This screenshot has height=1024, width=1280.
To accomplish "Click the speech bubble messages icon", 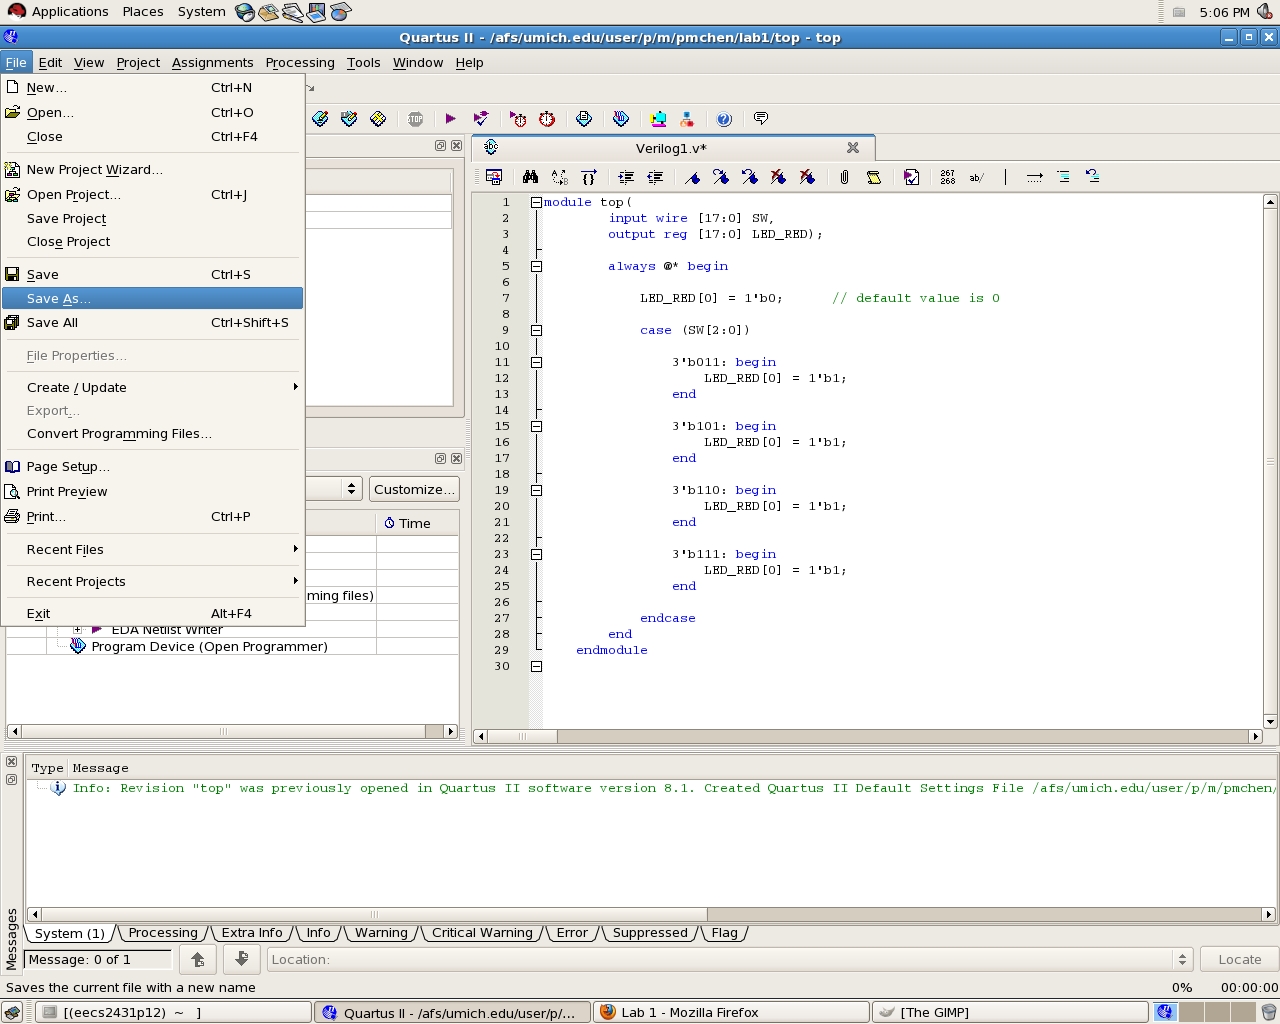I will tap(761, 119).
